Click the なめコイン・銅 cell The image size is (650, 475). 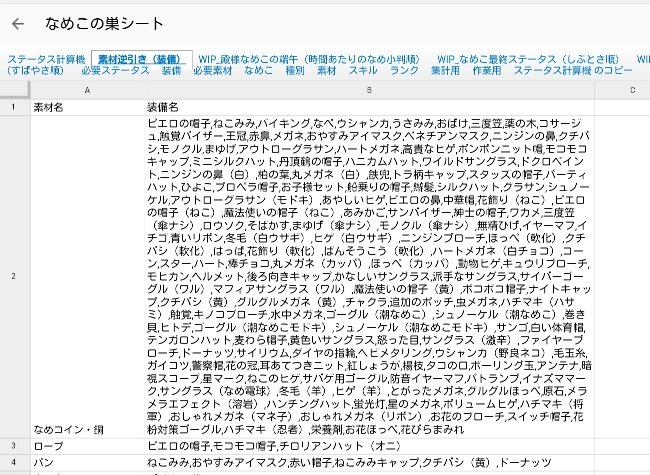[x=87, y=276]
